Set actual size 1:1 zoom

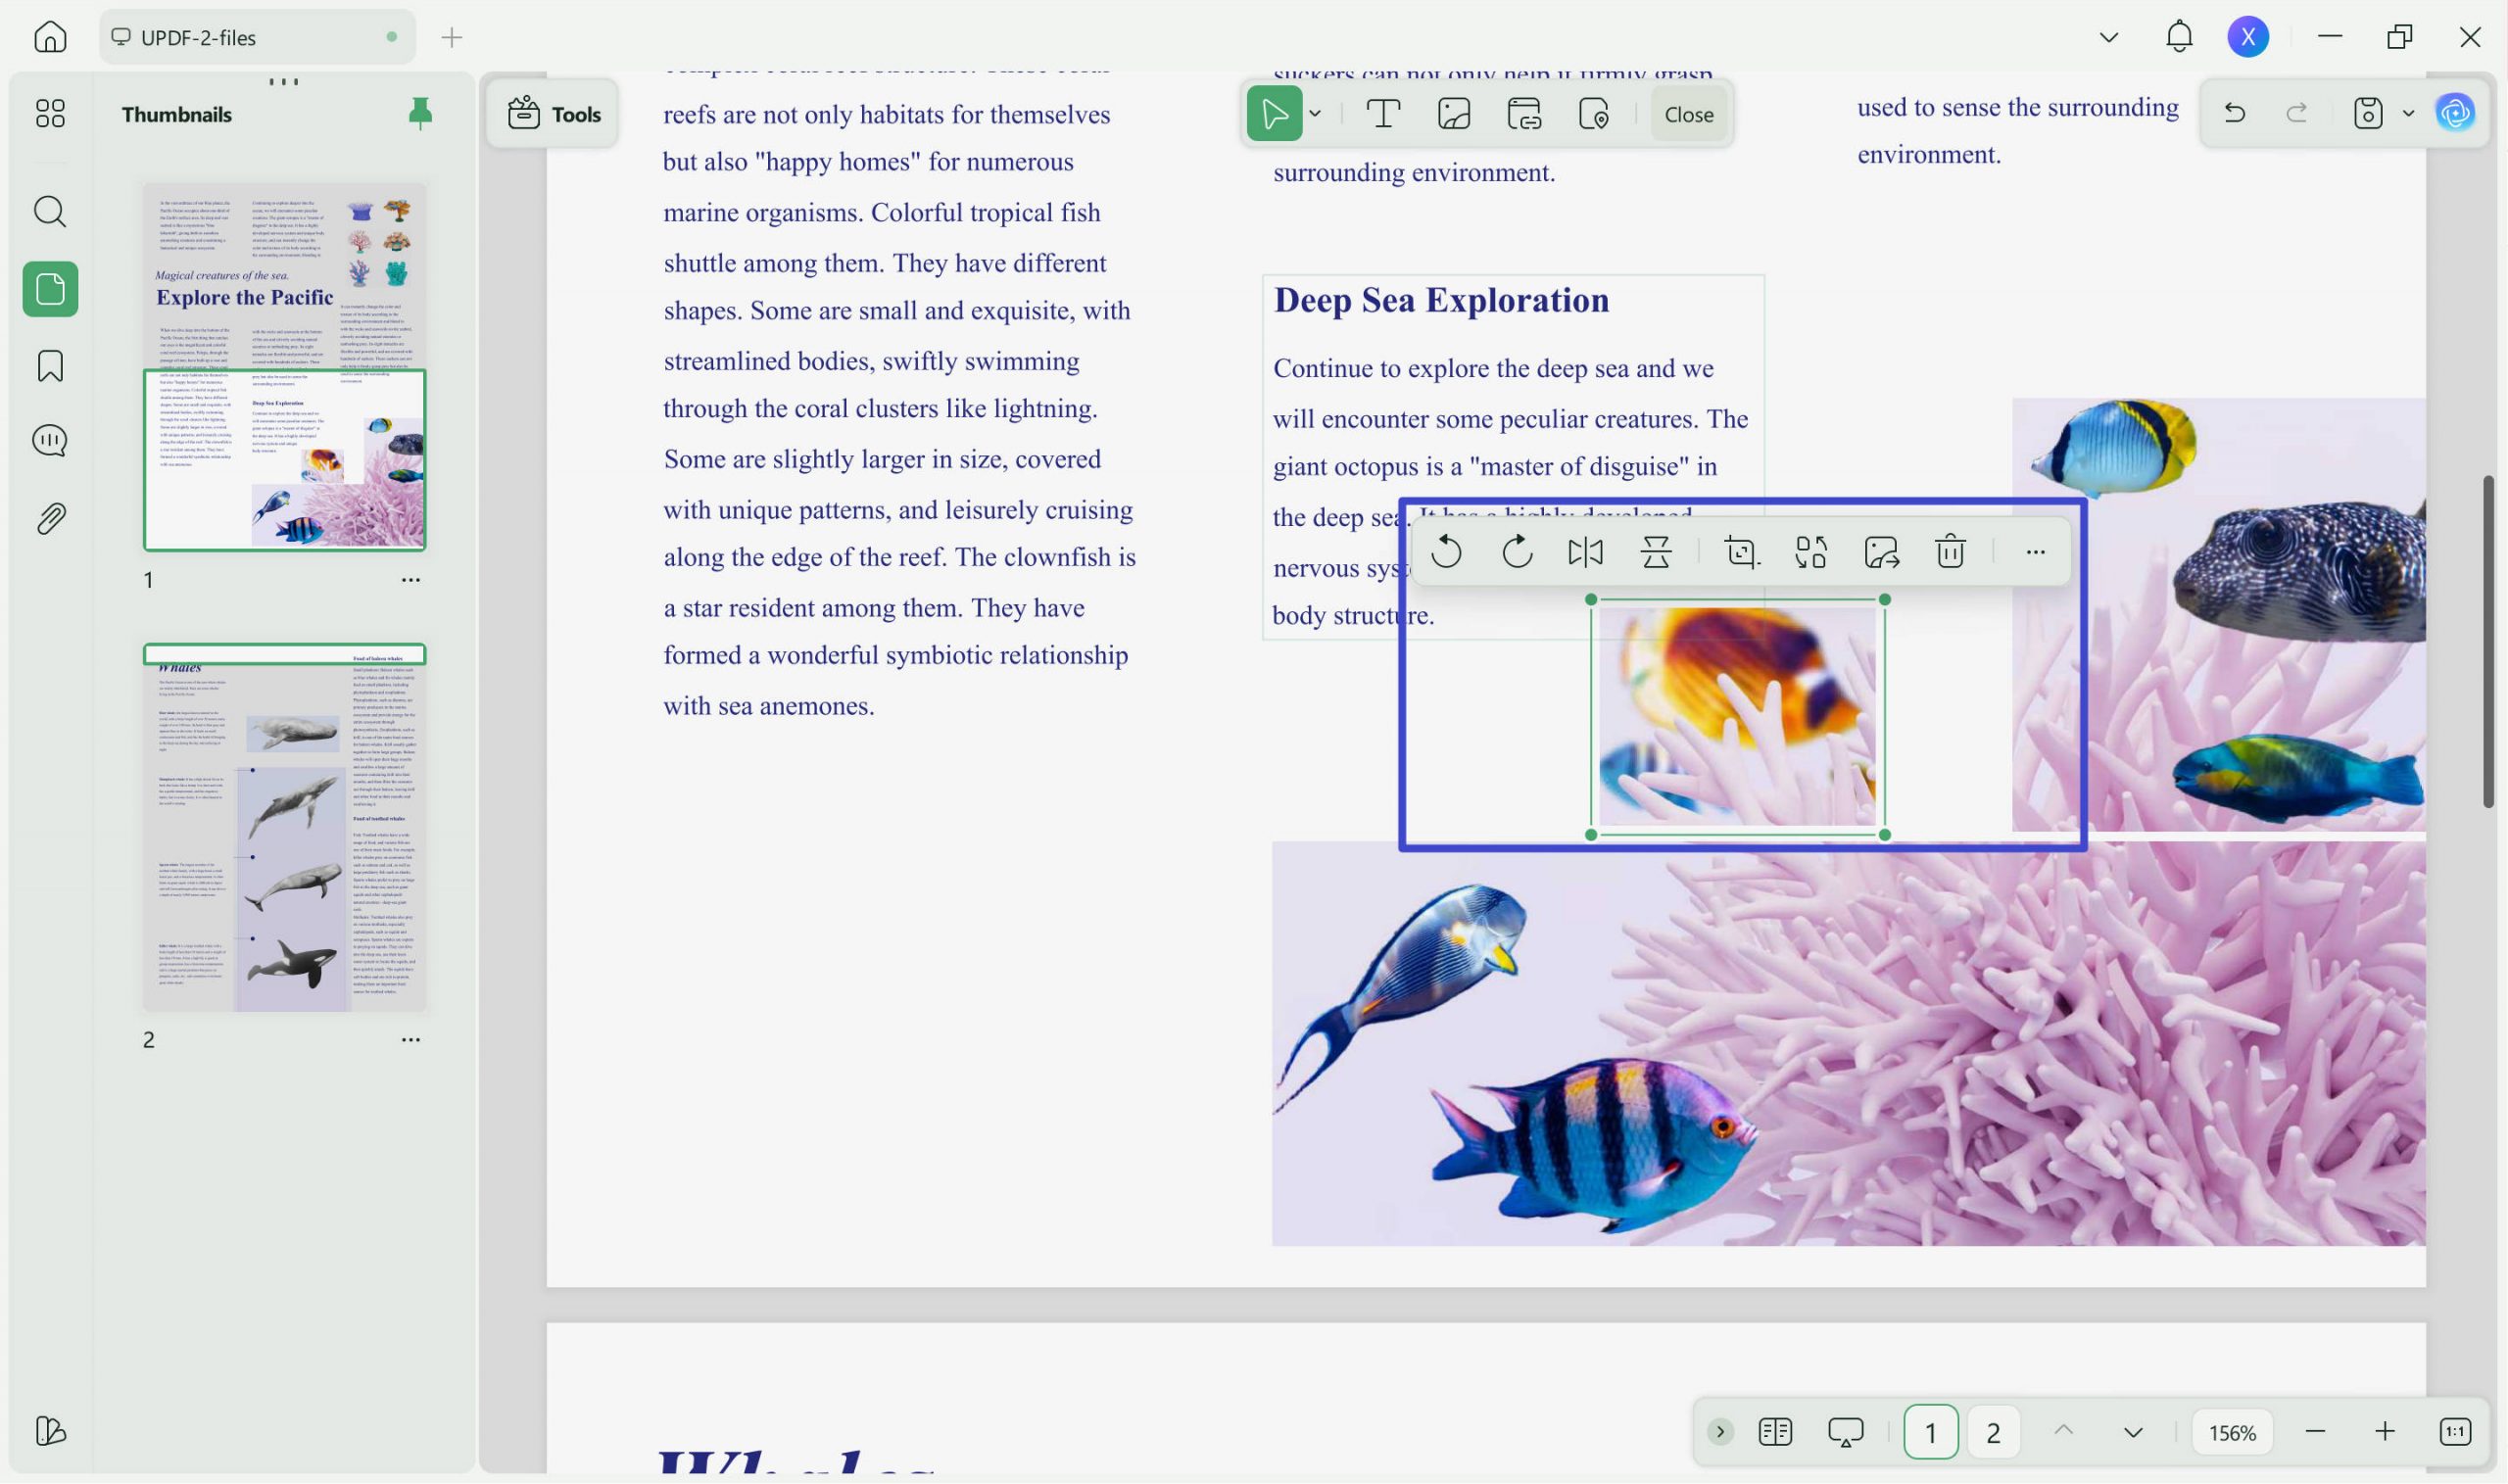[x=2455, y=1432]
